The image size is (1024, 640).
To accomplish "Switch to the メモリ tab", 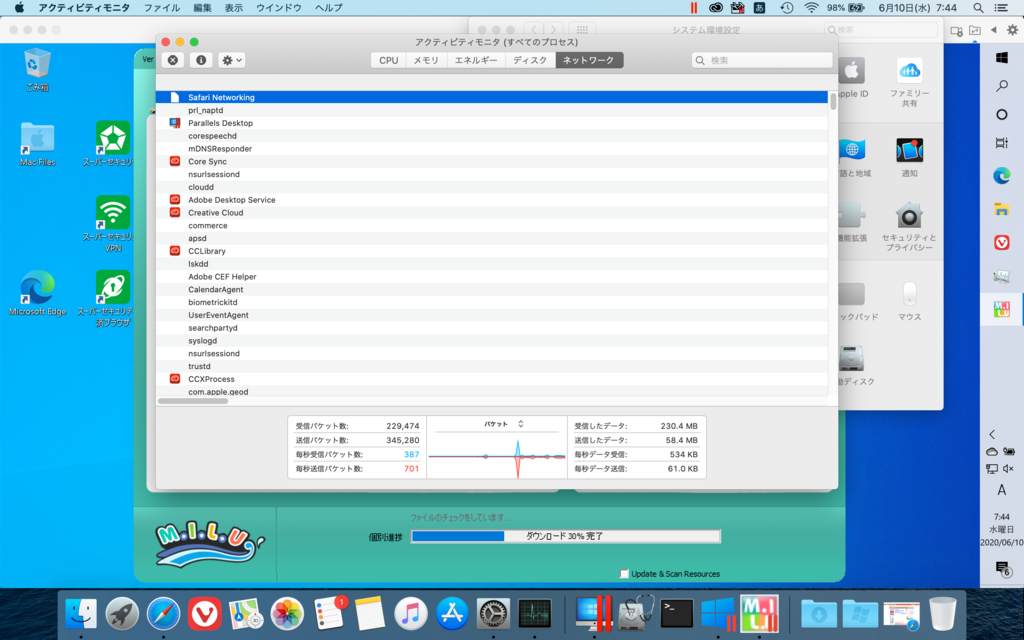I will tap(426, 60).
